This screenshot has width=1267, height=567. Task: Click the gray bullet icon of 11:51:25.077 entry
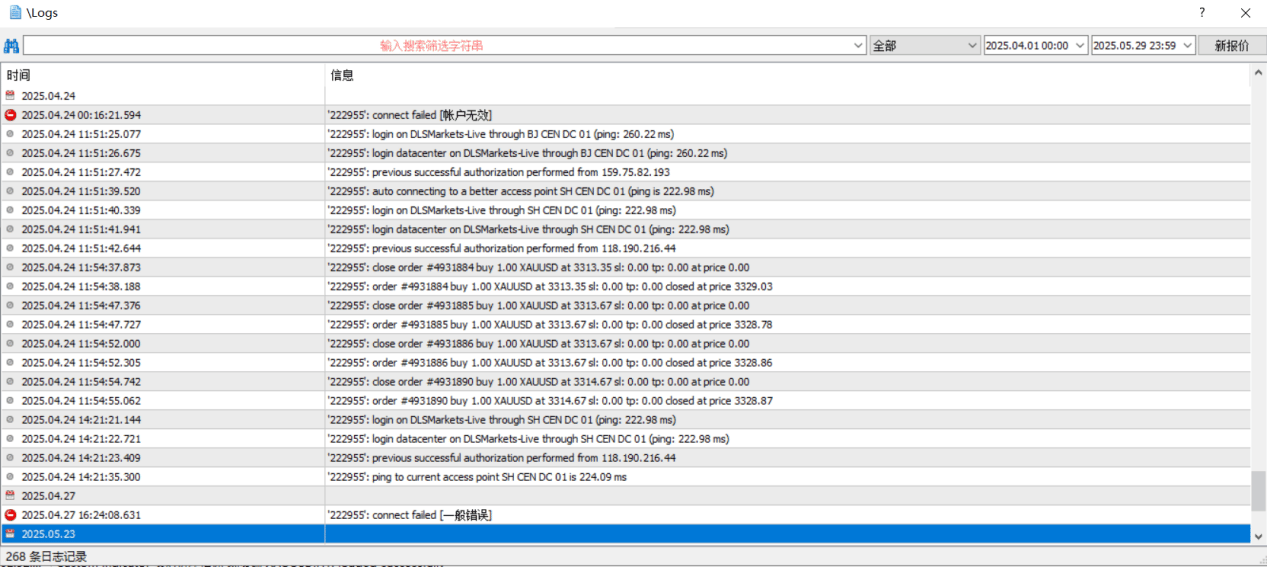coord(10,134)
